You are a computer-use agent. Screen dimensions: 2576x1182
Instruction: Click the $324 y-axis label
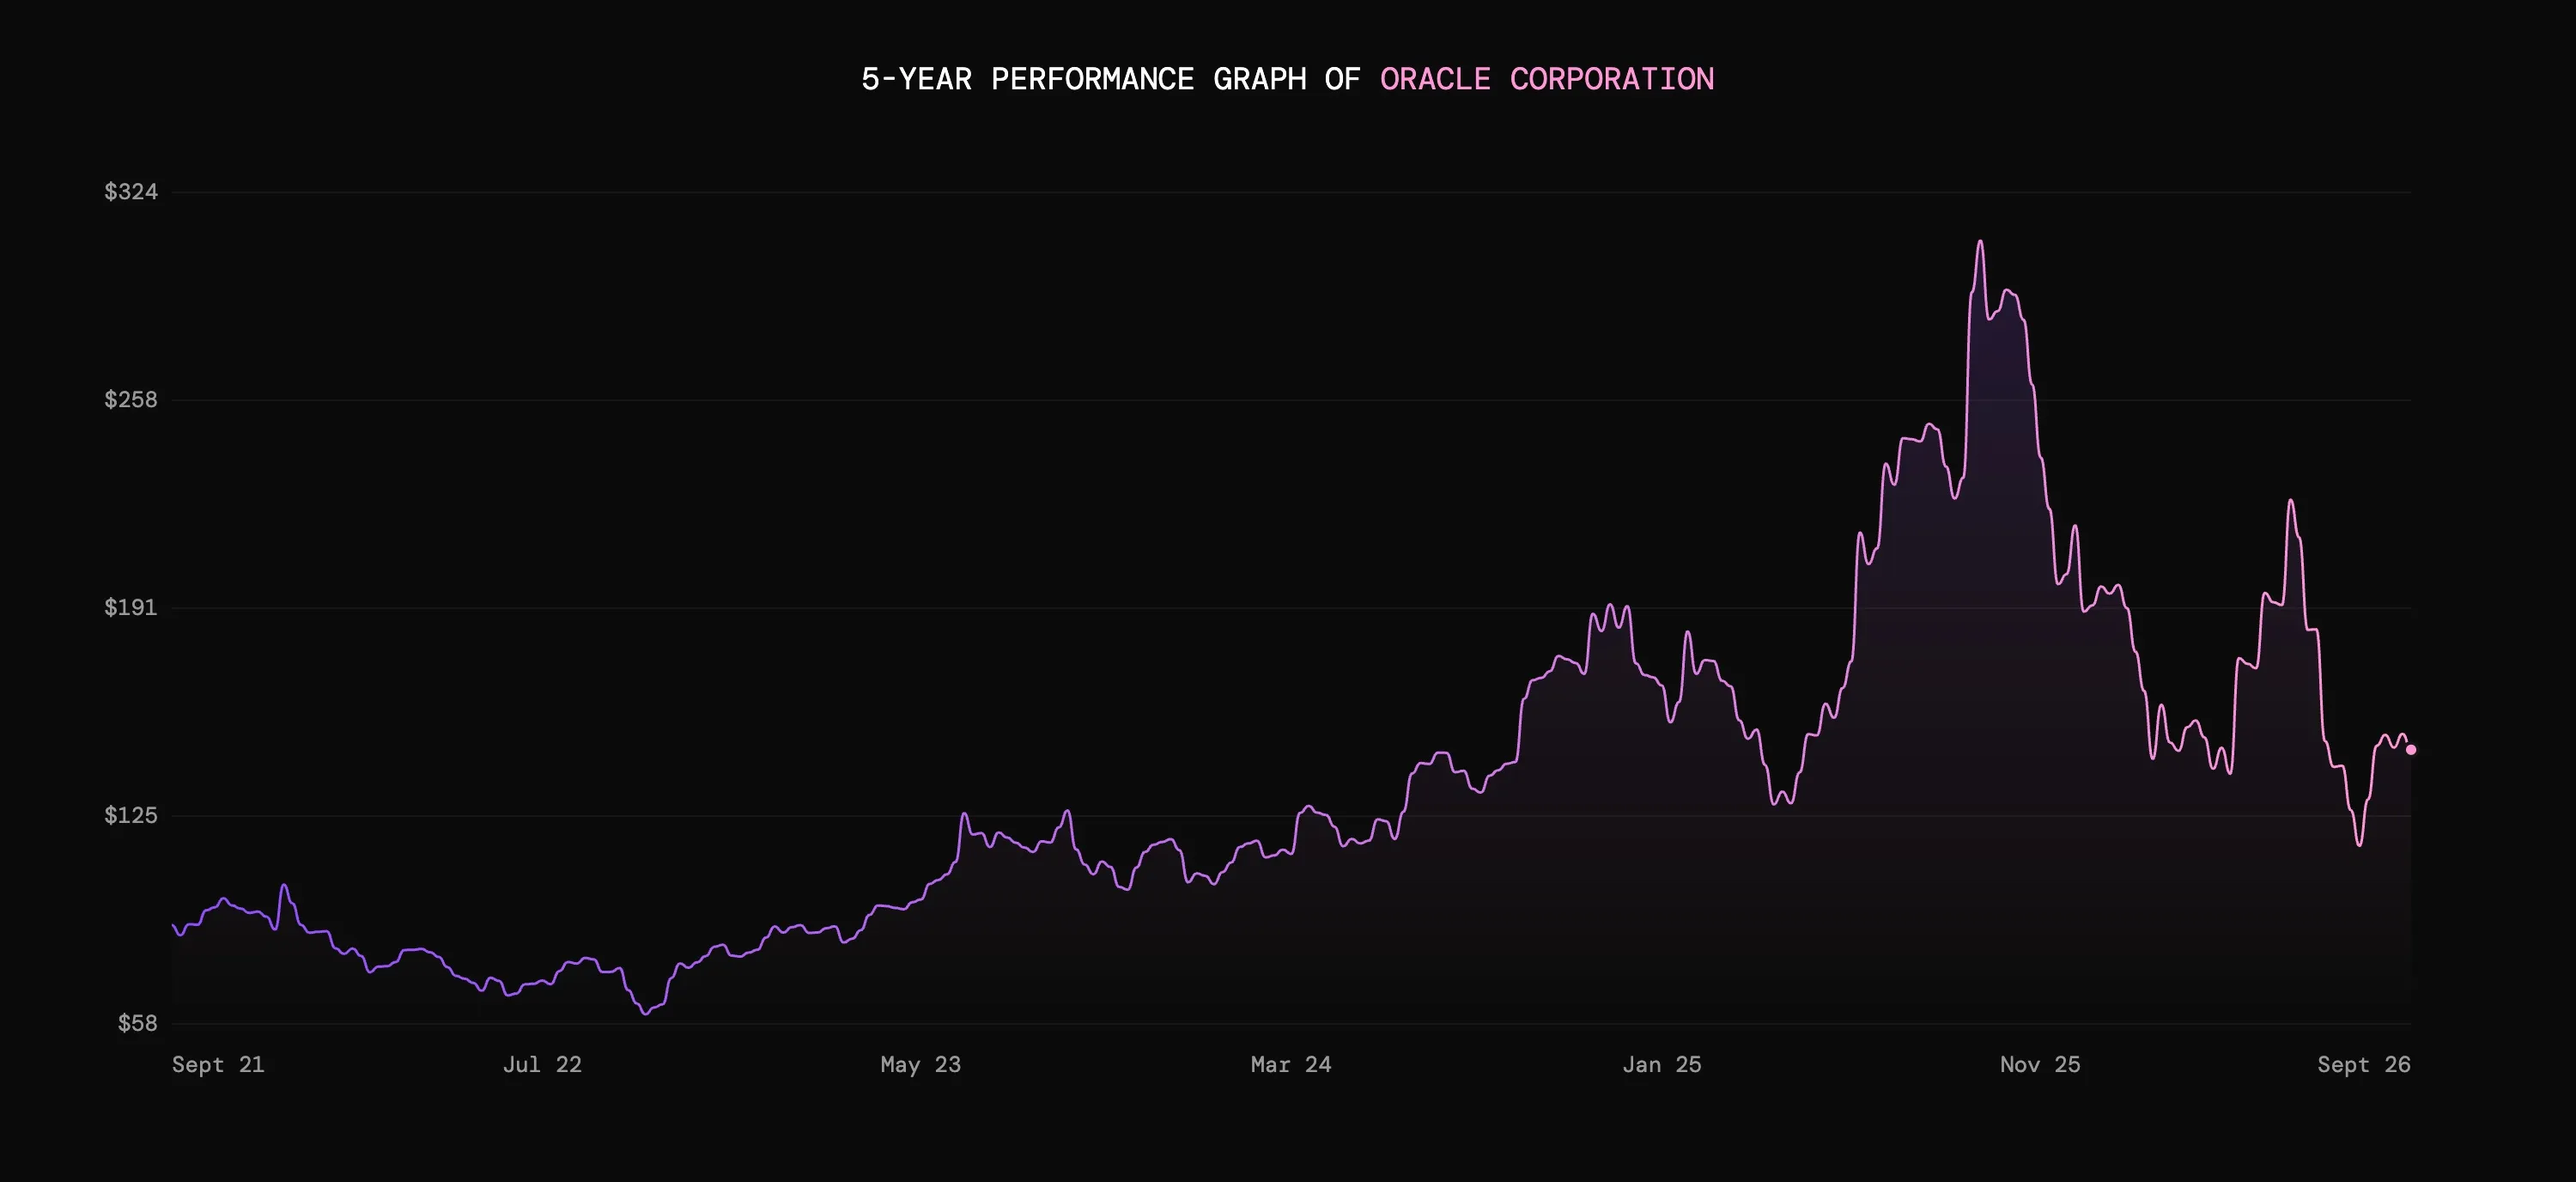pos(131,191)
